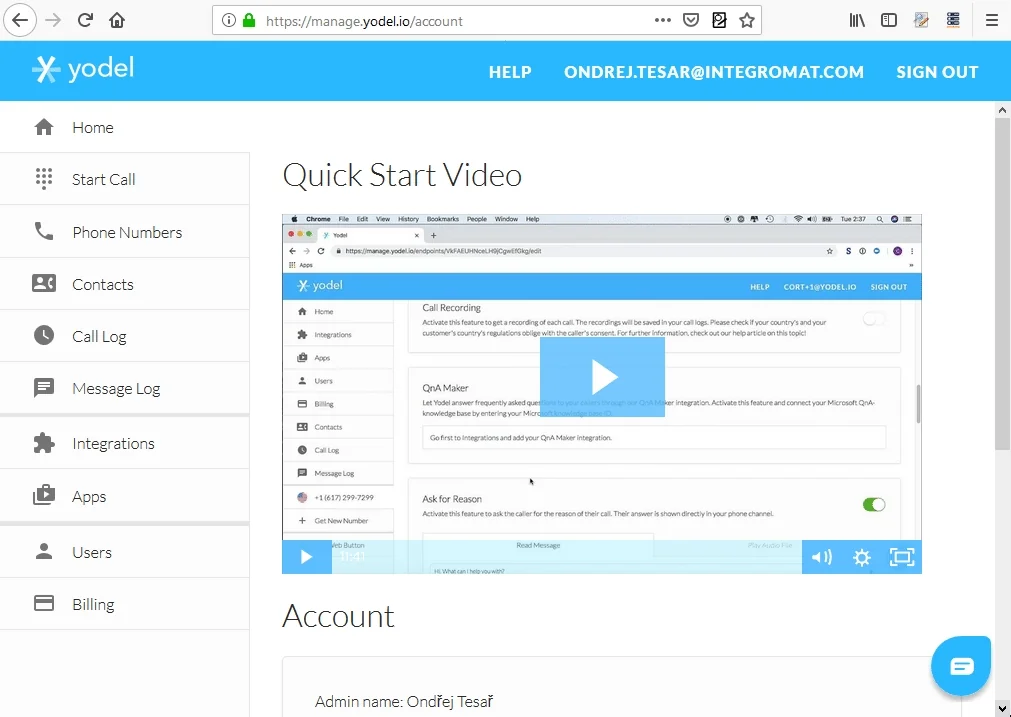Play video using the bottom-bar play button

click(307, 557)
